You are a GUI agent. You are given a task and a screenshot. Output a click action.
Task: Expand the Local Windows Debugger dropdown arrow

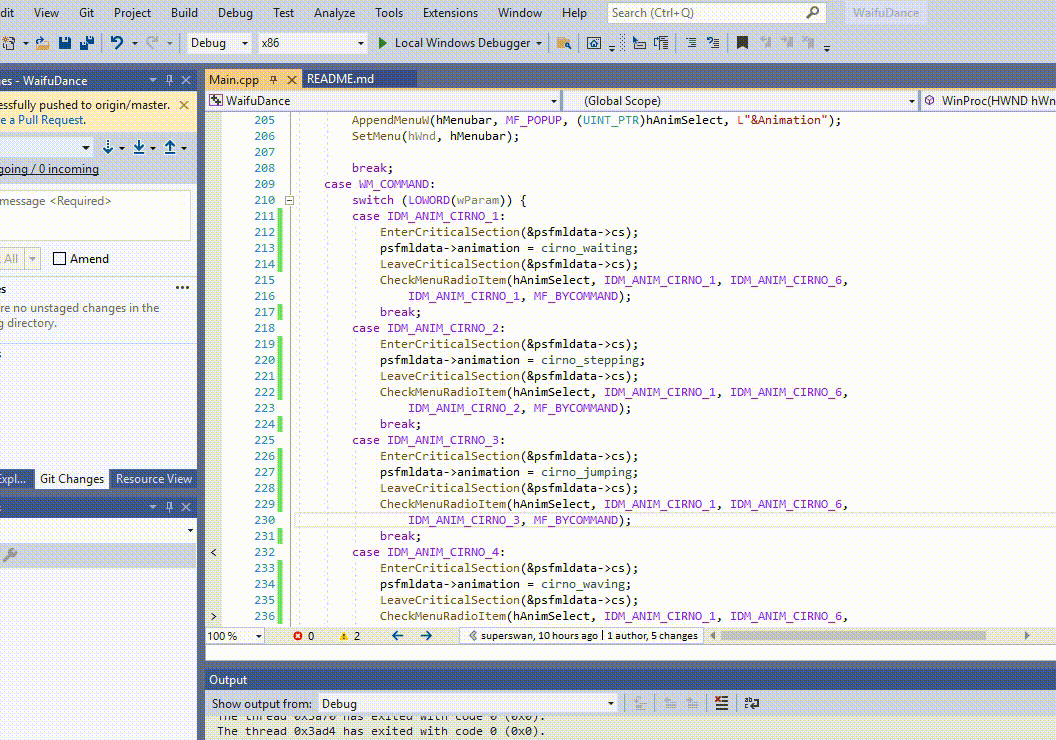[539, 43]
